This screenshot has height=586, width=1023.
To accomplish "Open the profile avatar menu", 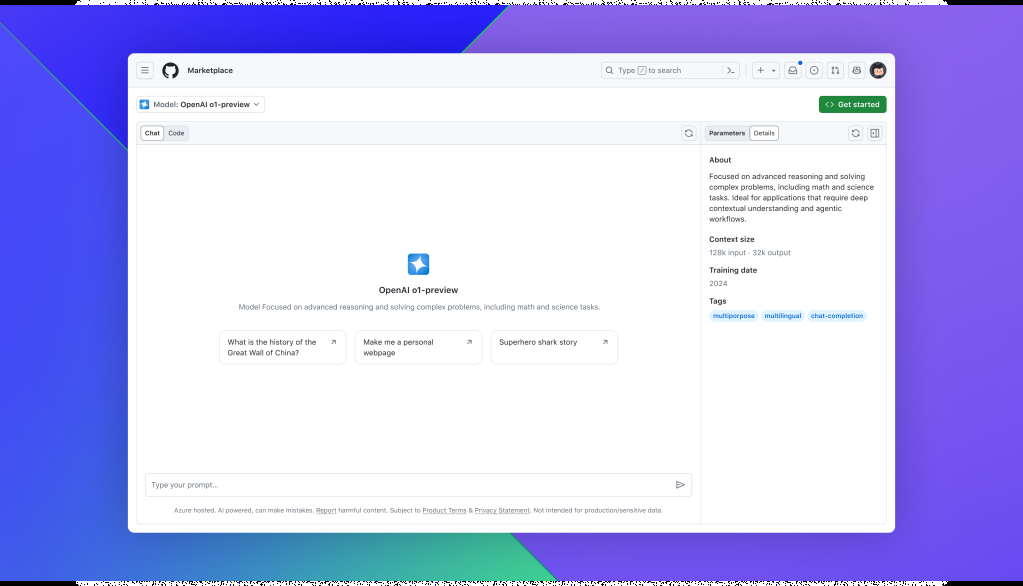I will 878,70.
